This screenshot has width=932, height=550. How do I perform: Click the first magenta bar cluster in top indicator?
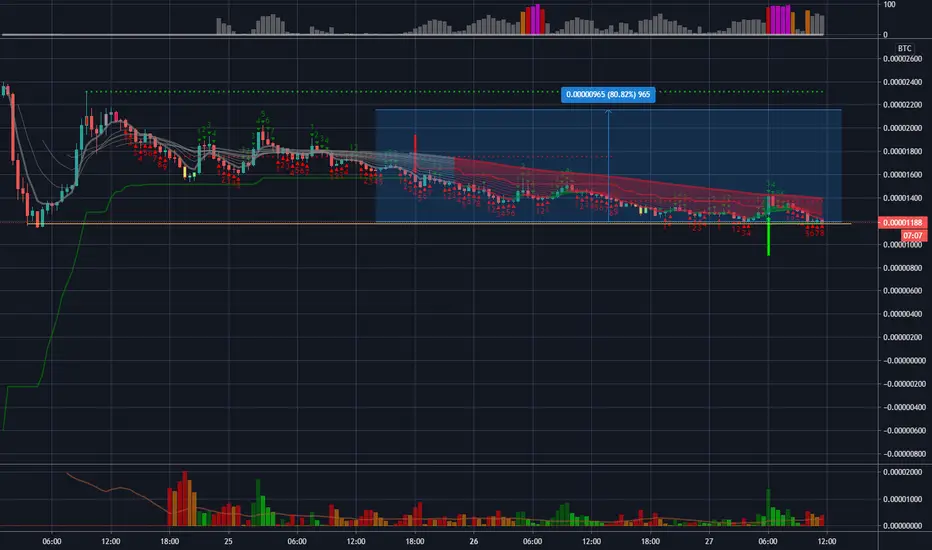click(535, 20)
